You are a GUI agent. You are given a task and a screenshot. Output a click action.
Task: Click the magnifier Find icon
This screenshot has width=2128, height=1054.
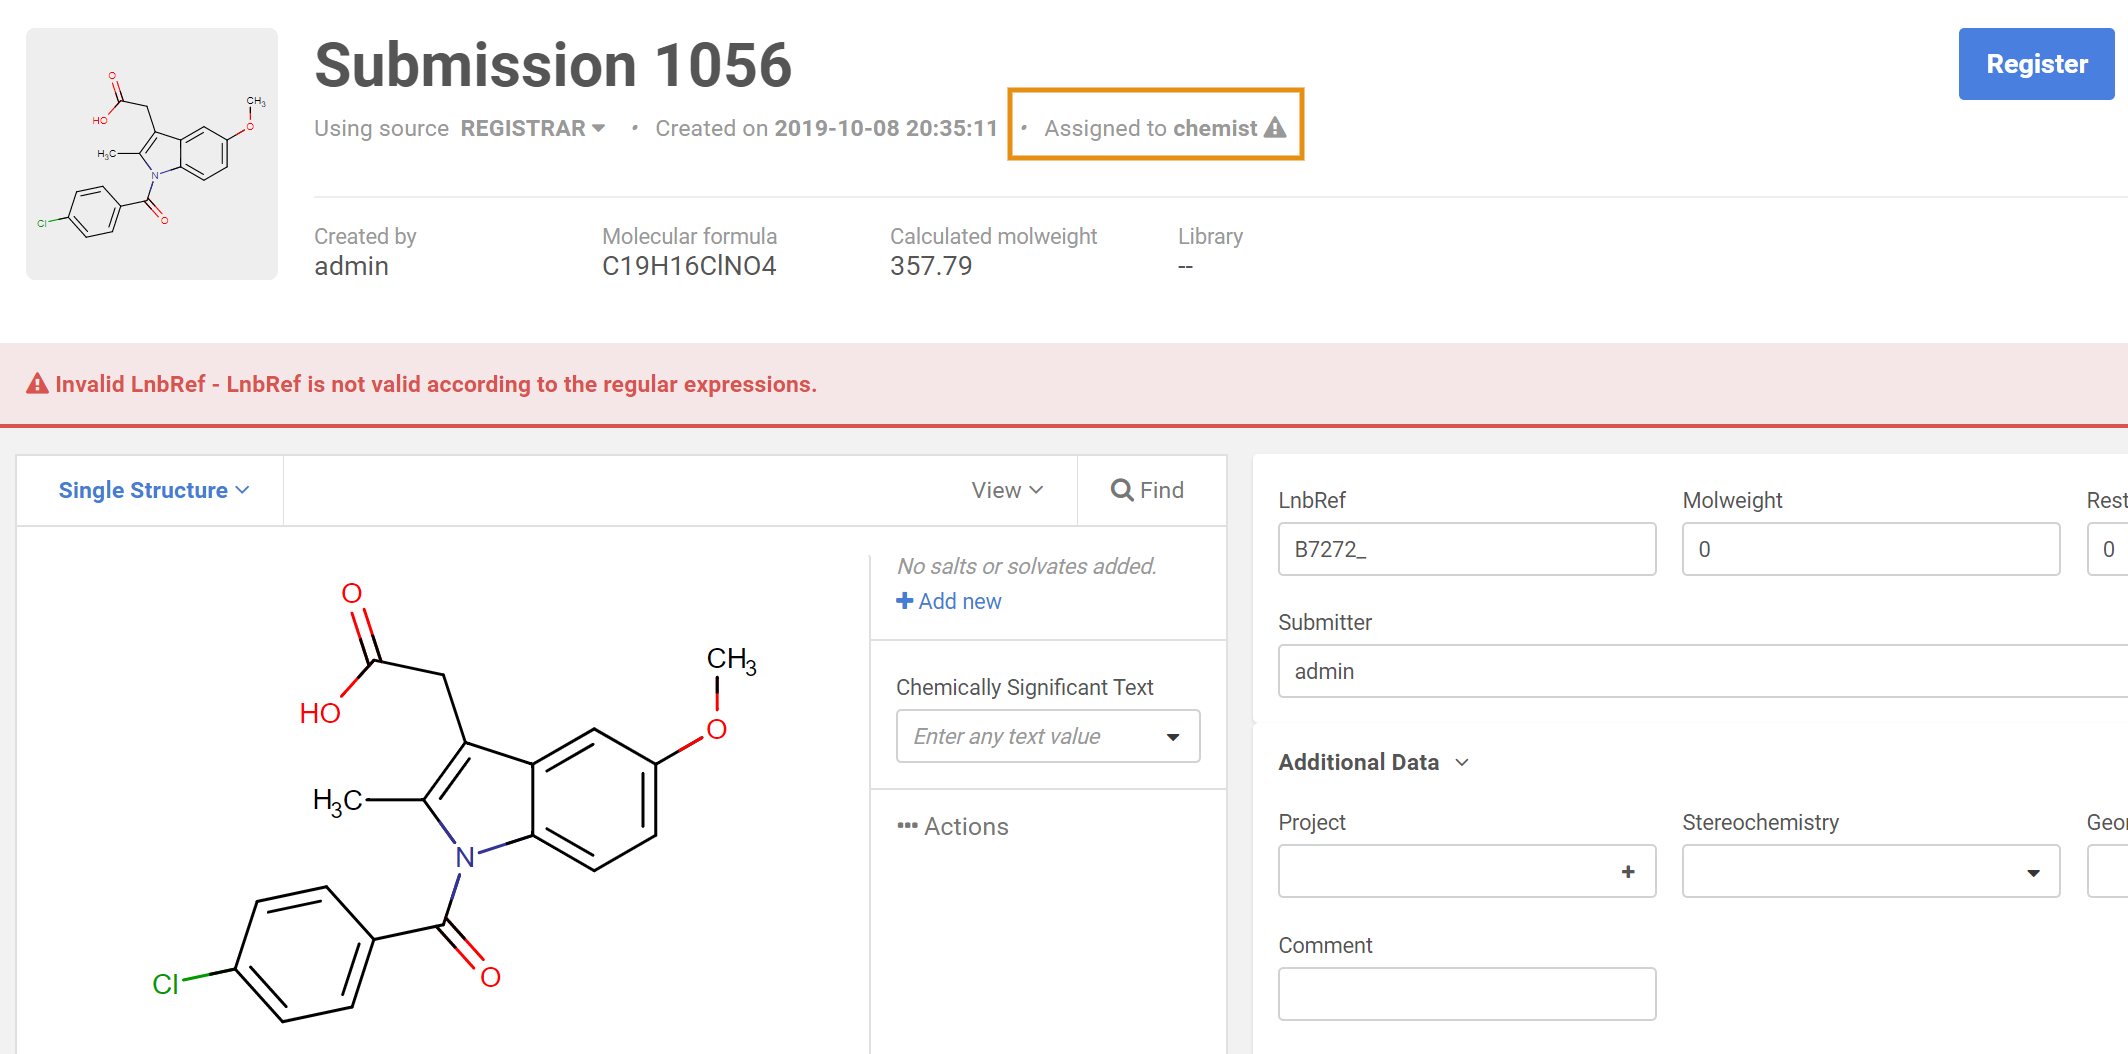pyautogui.click(x=1122, y=490)
